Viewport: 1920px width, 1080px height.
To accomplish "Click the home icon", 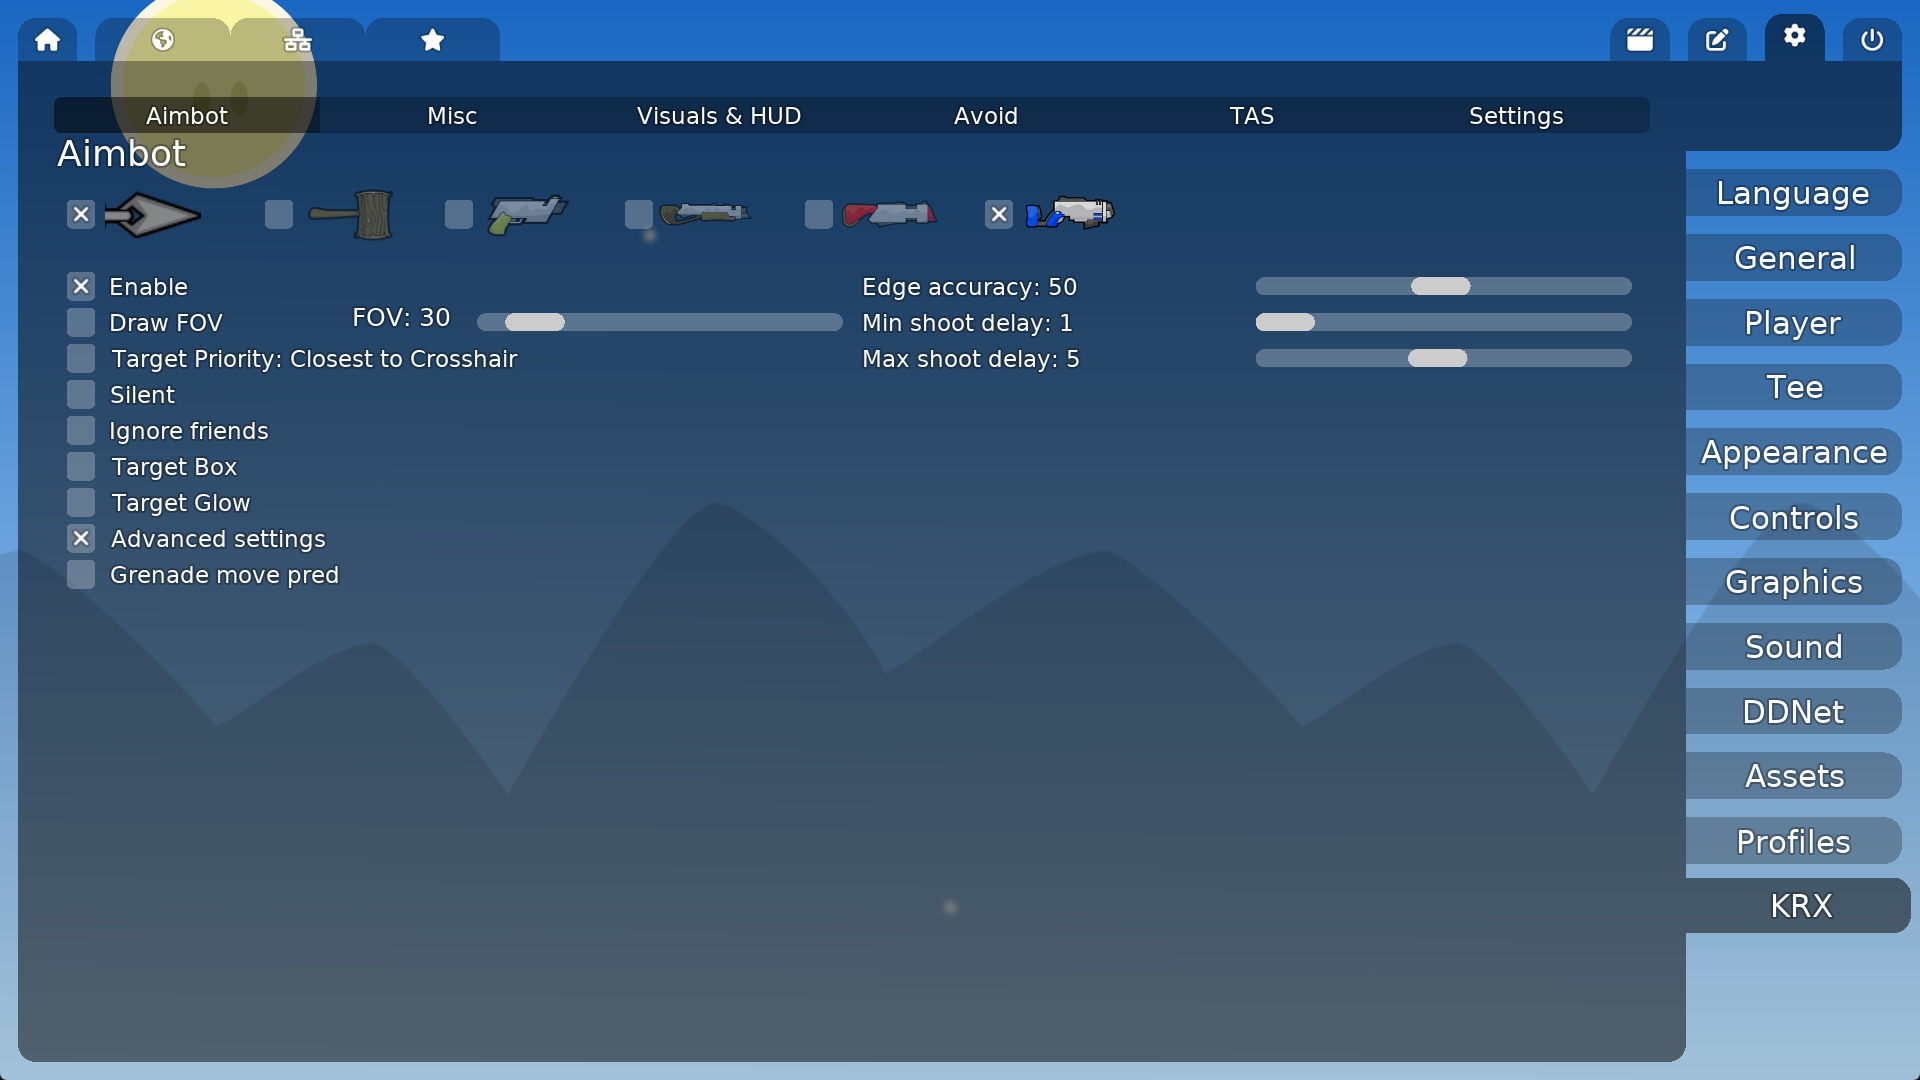I will coord(47,40).
